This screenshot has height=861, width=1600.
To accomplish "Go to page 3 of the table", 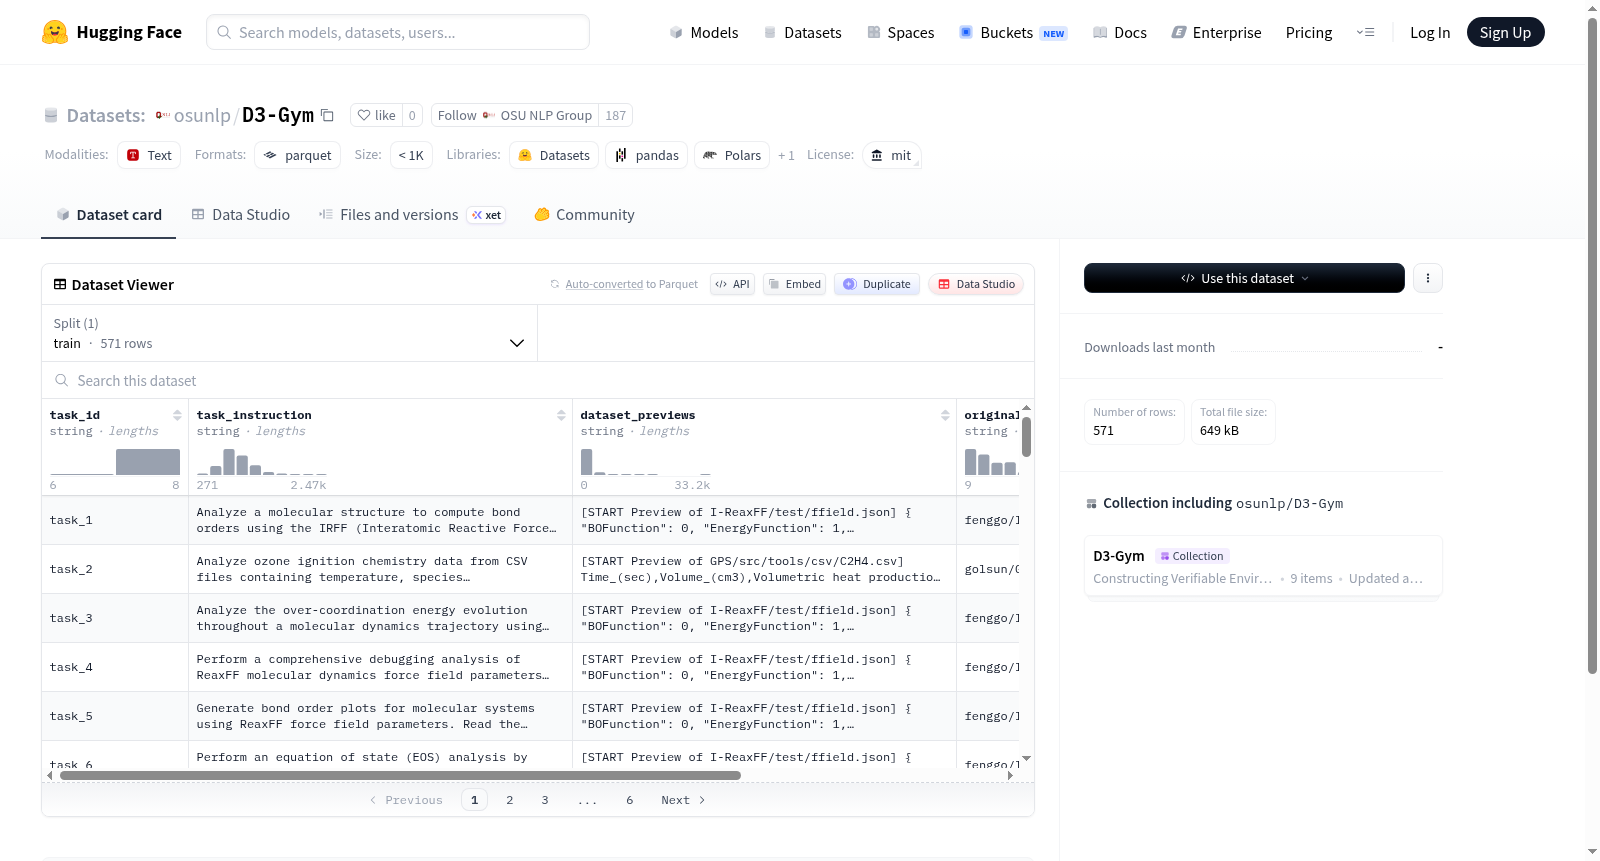I will (x=545, y=800).
